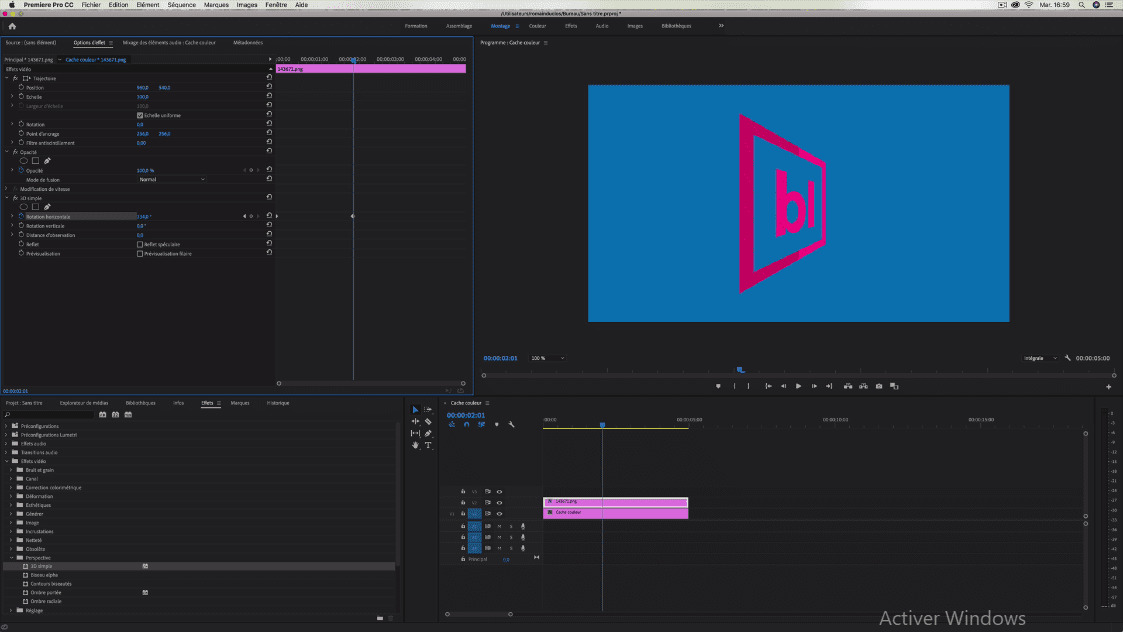Image resolution: width=1123 pixels, height=632 pixels.
Task: Select the Slip tool
Action: pyautogui.click(x=415, y=433)
